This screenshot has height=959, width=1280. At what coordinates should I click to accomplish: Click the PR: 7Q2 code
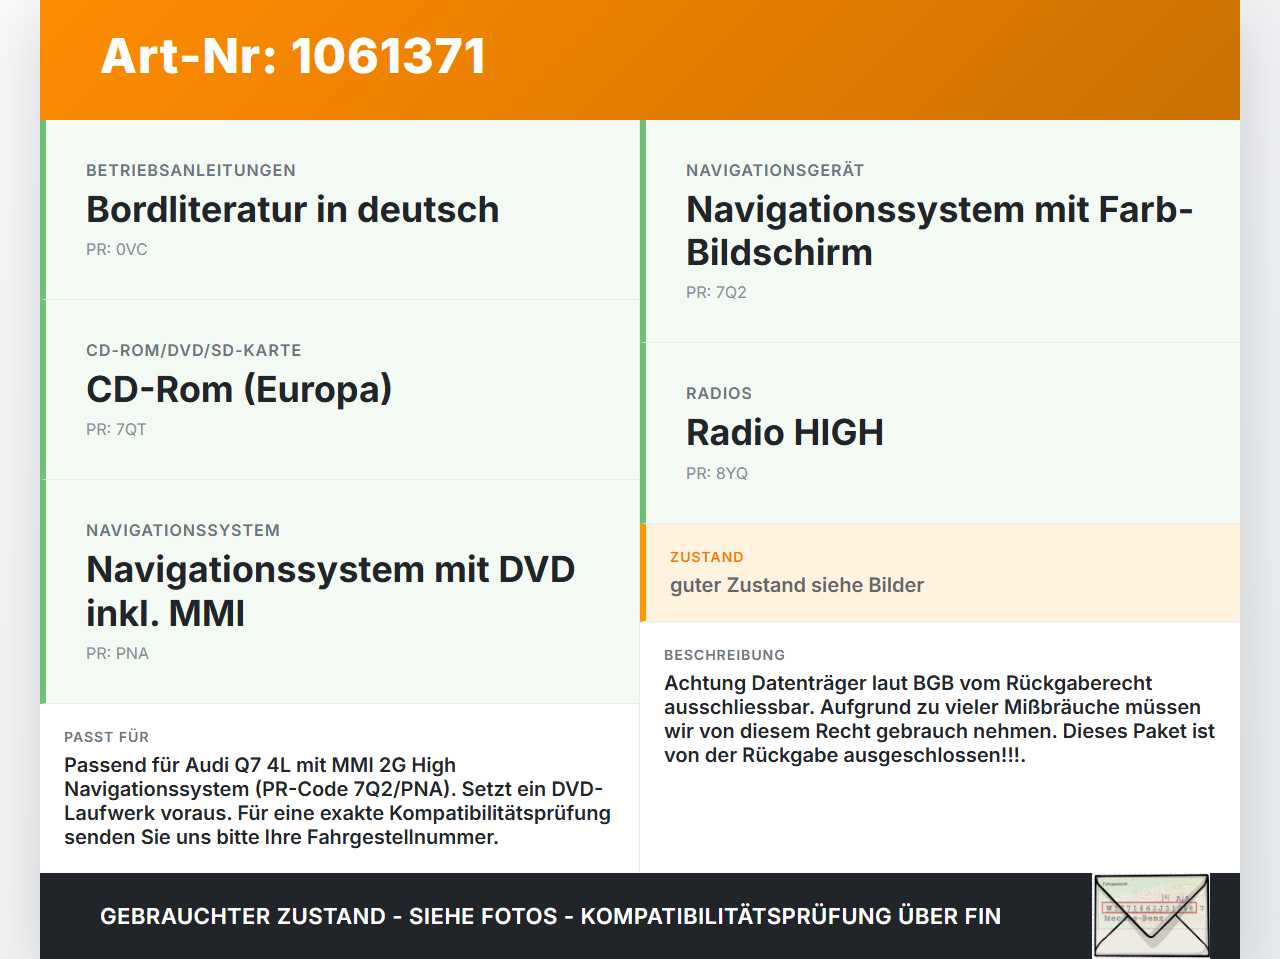coord(716,293)
